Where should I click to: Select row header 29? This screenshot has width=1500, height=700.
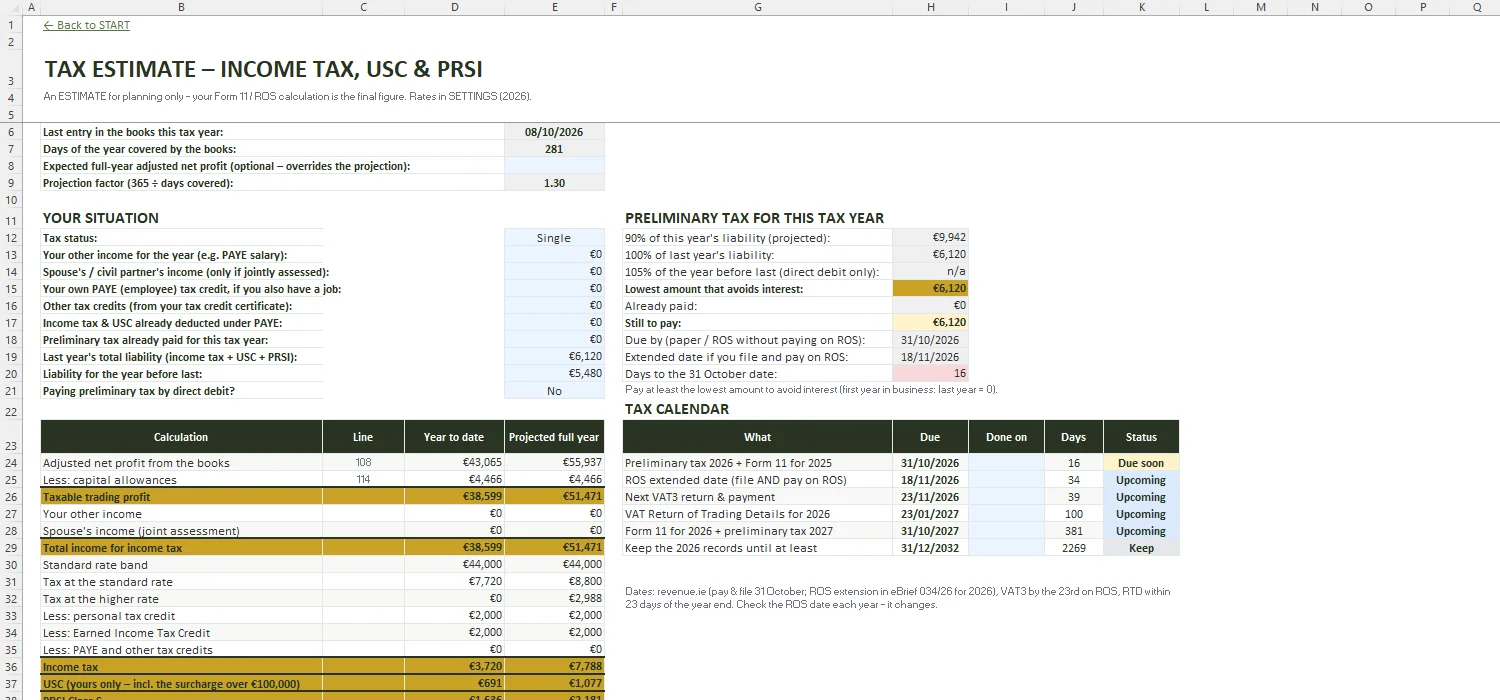point(10,548)
